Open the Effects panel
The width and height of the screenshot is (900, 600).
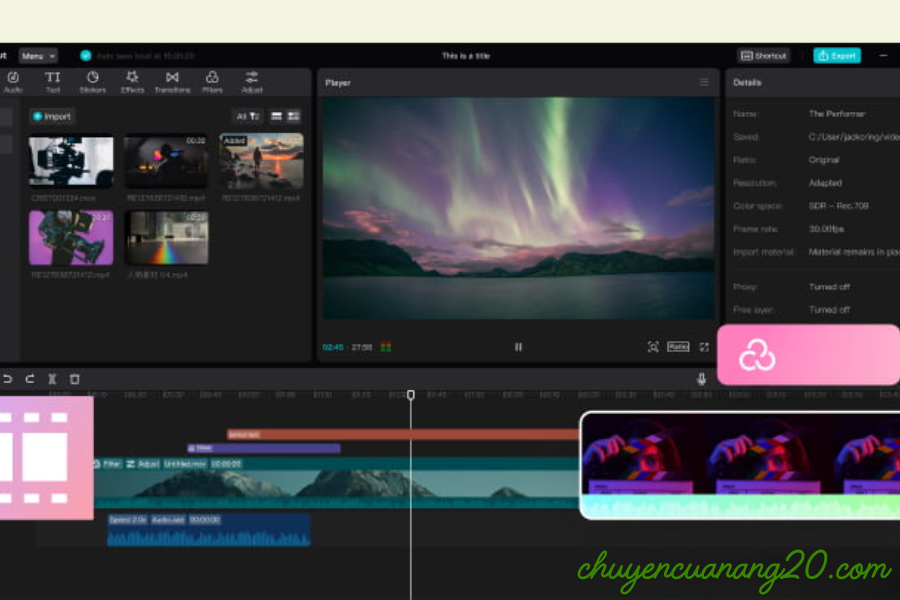132,81
